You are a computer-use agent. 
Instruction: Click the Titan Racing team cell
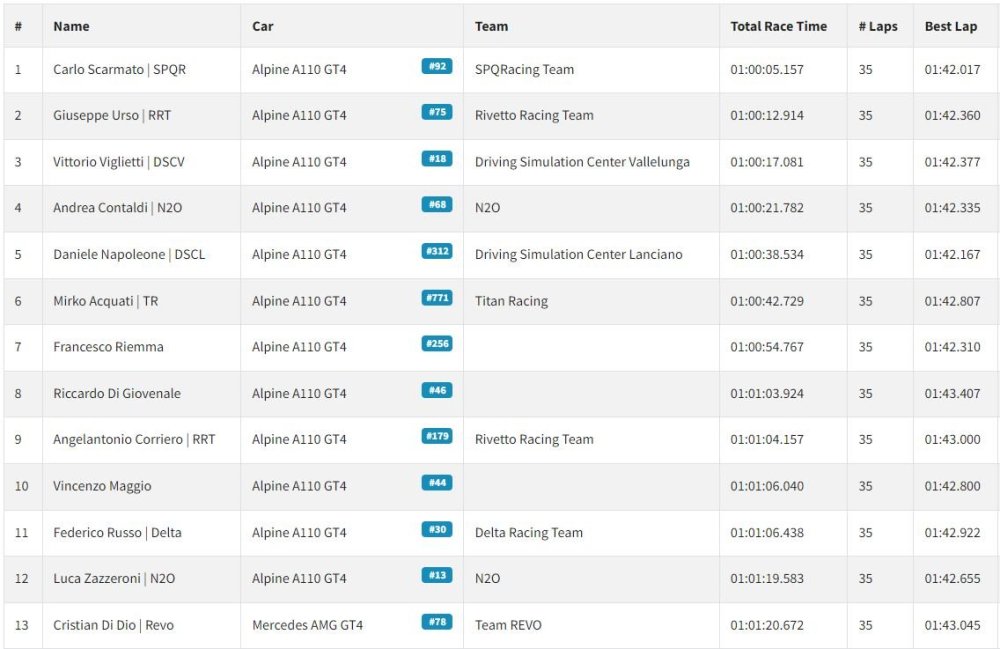coord(511,301)
